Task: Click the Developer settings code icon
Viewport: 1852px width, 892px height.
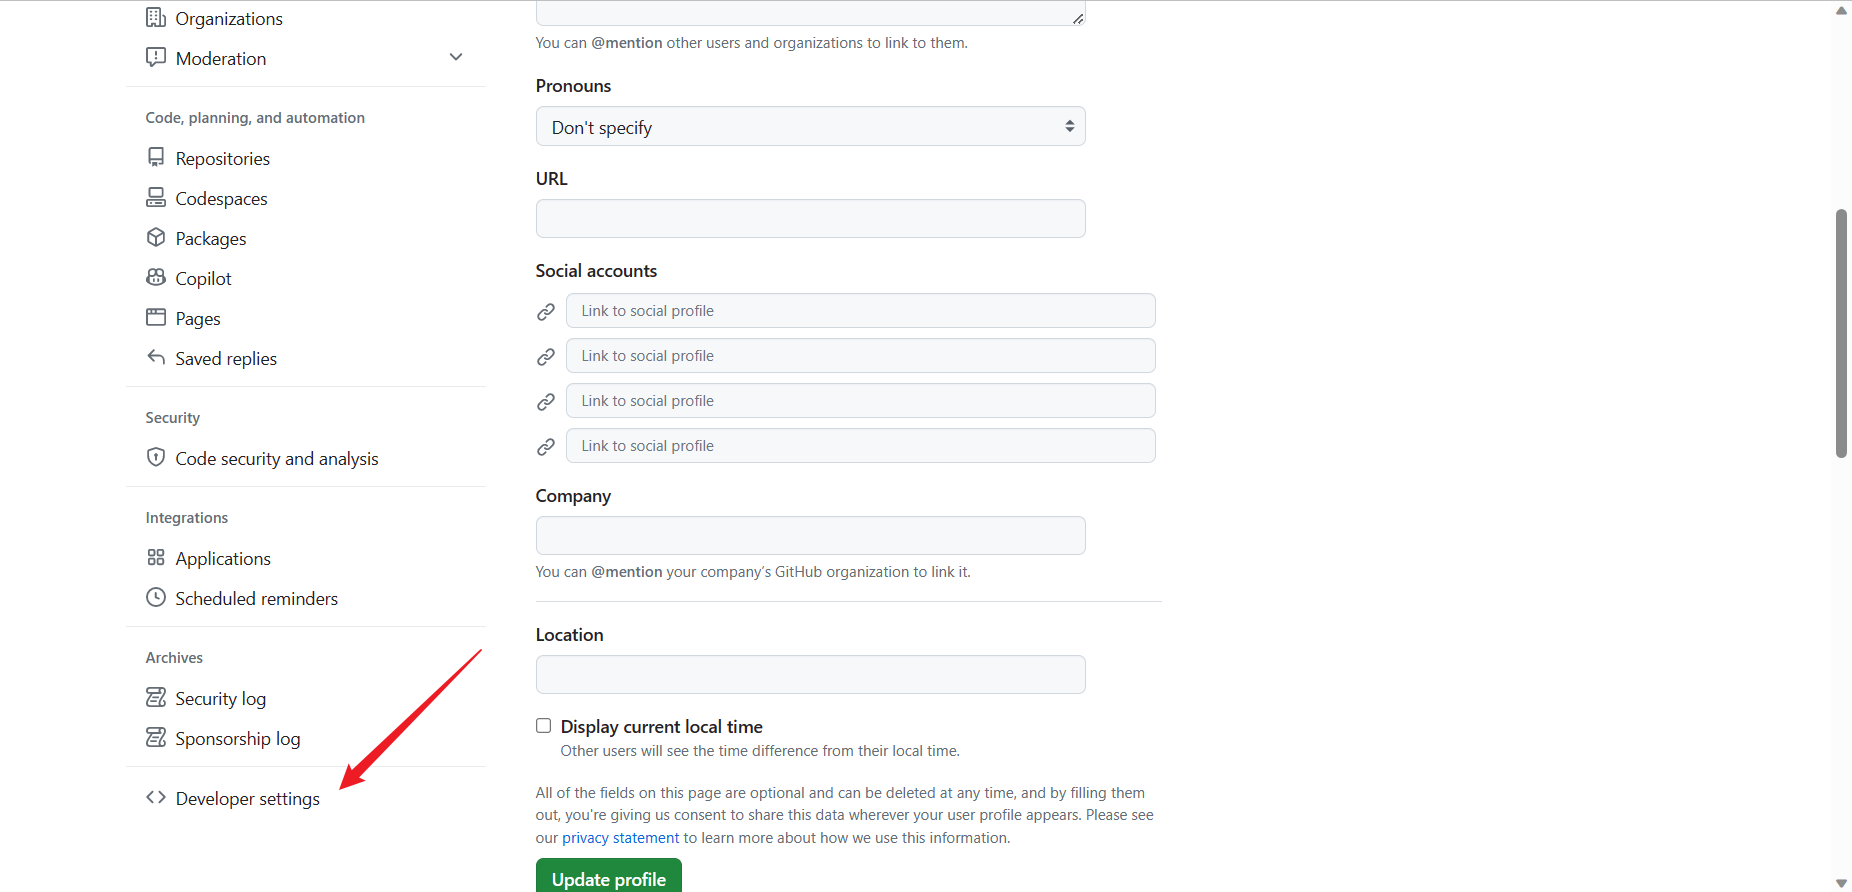Action: point(156,798)
